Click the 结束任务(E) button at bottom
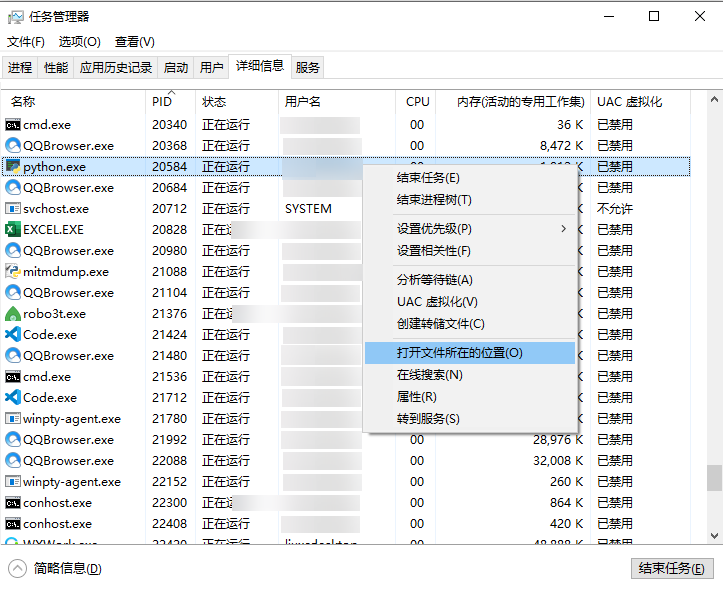This screenshot has height=593, width=723. click(x=672, y=569)
